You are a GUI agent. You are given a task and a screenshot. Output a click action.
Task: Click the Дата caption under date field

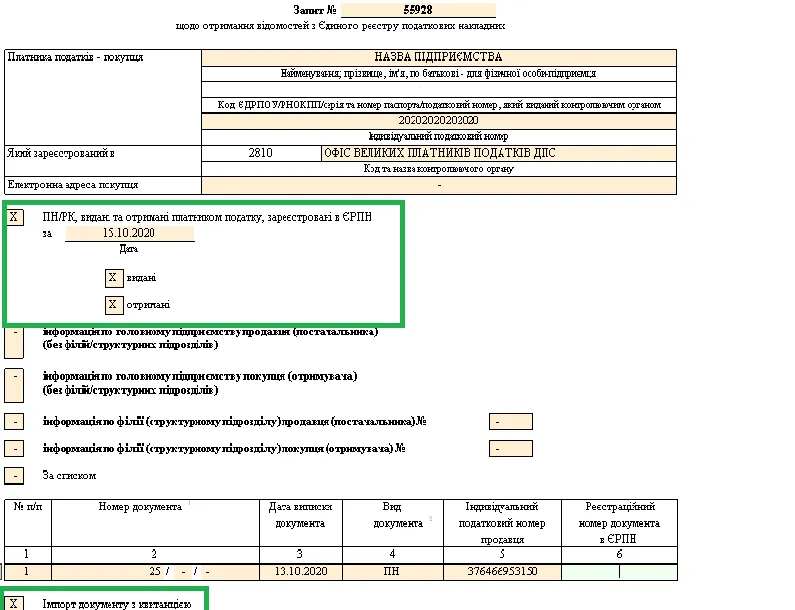[x=129, y=249]
